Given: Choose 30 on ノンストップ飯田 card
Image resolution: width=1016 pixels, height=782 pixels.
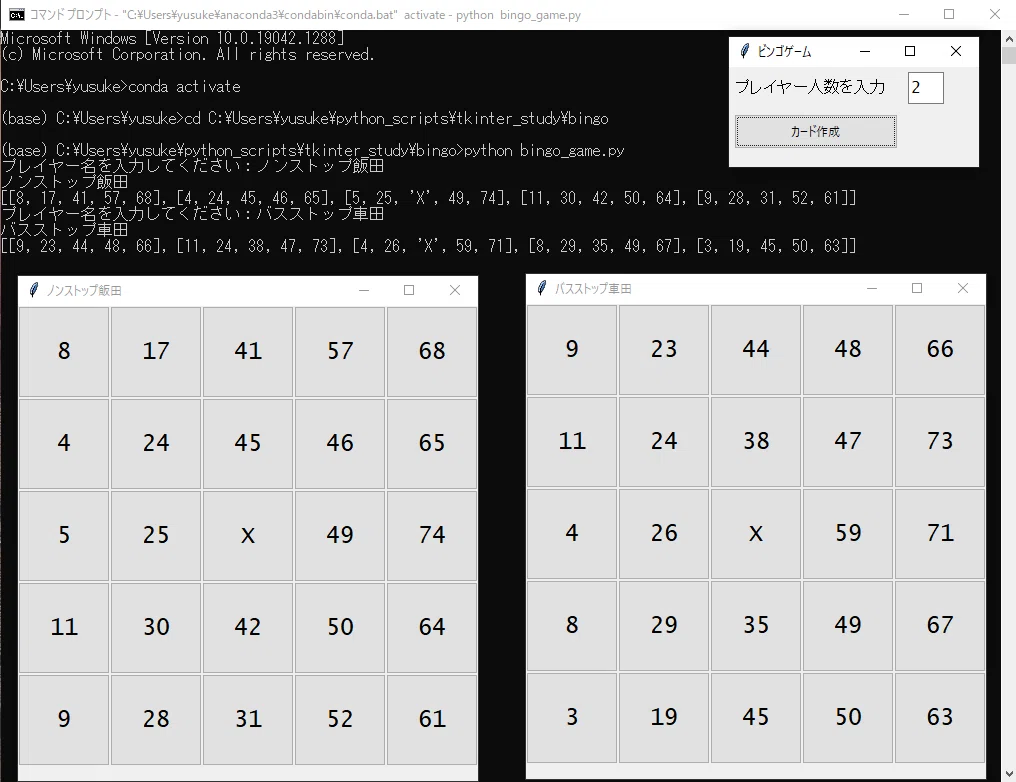Looking at the screenshot, I should [156, 627].
